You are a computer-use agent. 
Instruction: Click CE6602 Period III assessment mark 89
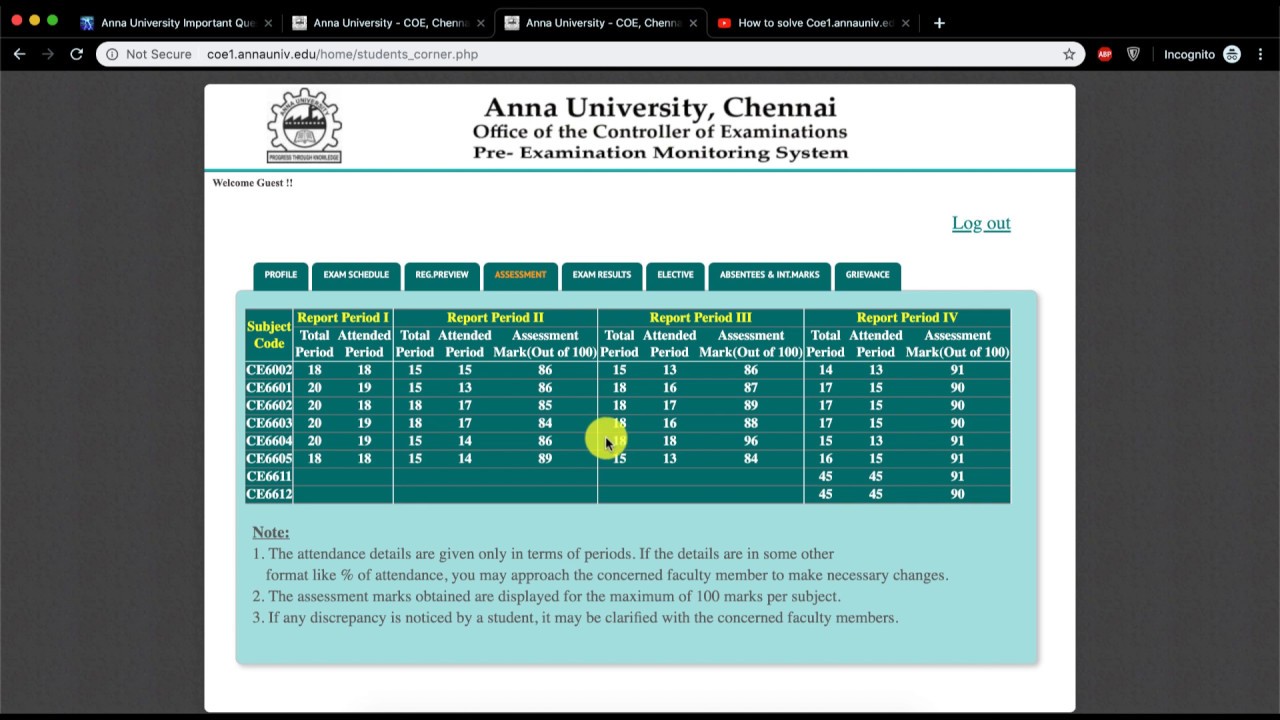(751, 406)
